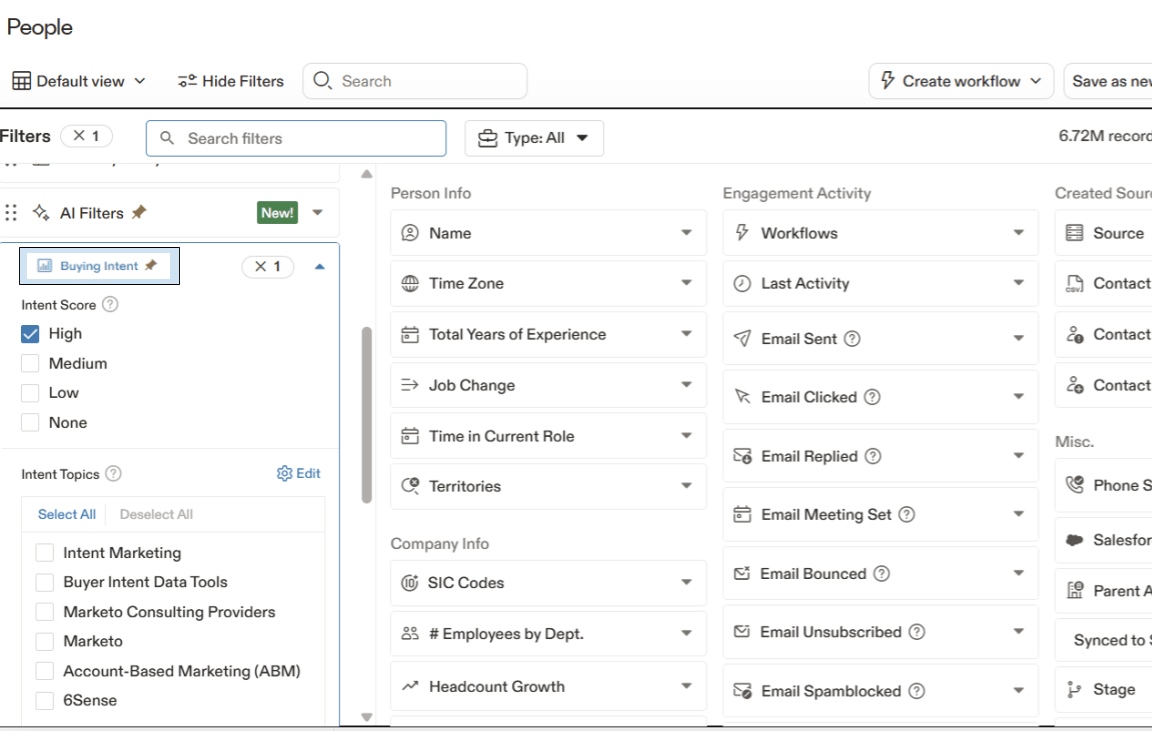Click the Email Unsubscribed help icon
This screenshot has height=731, width=1152.
917,632
